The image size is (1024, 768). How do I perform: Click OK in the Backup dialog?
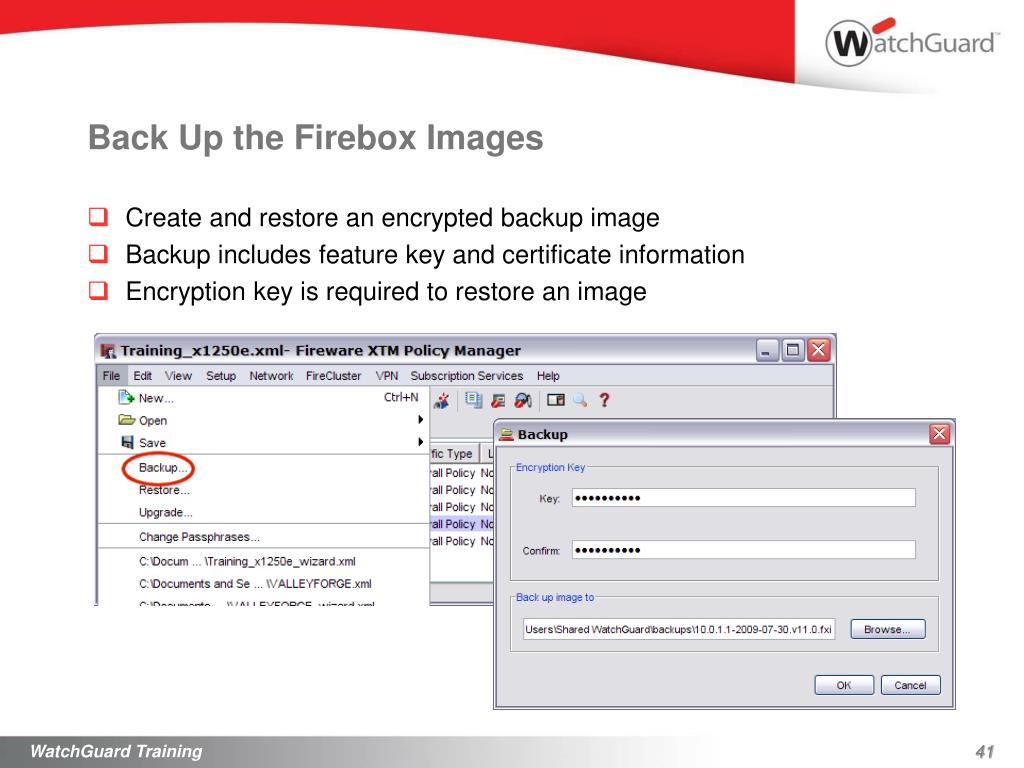(844, 685)
